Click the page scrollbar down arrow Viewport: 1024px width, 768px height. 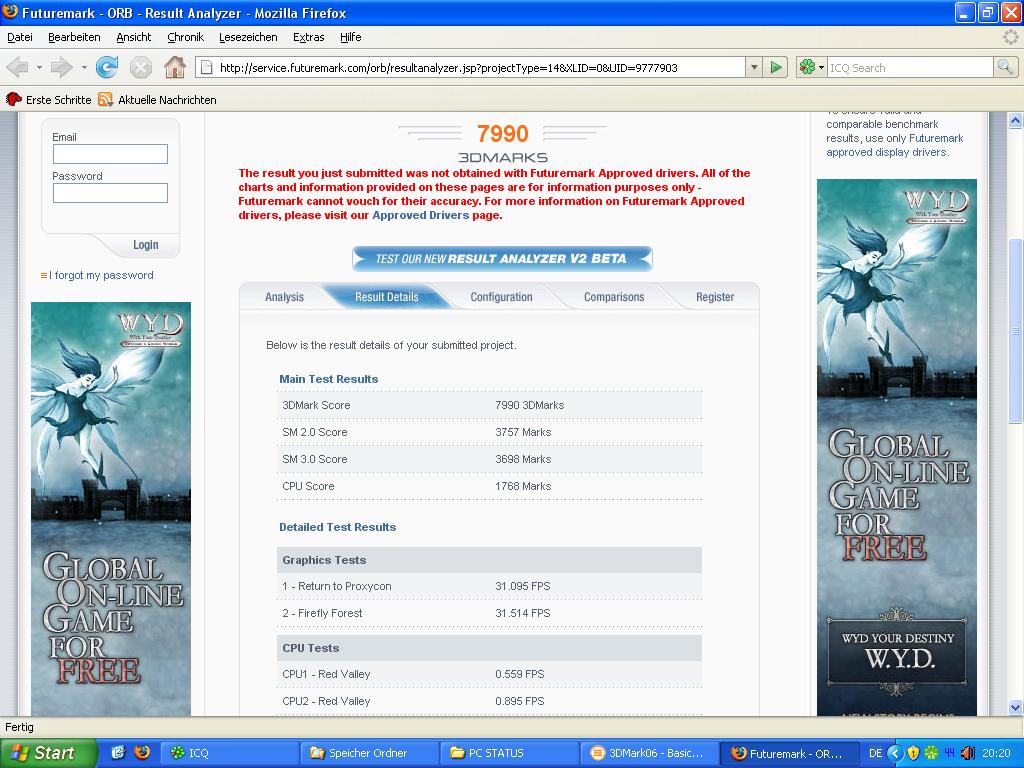click(1015, 707)
